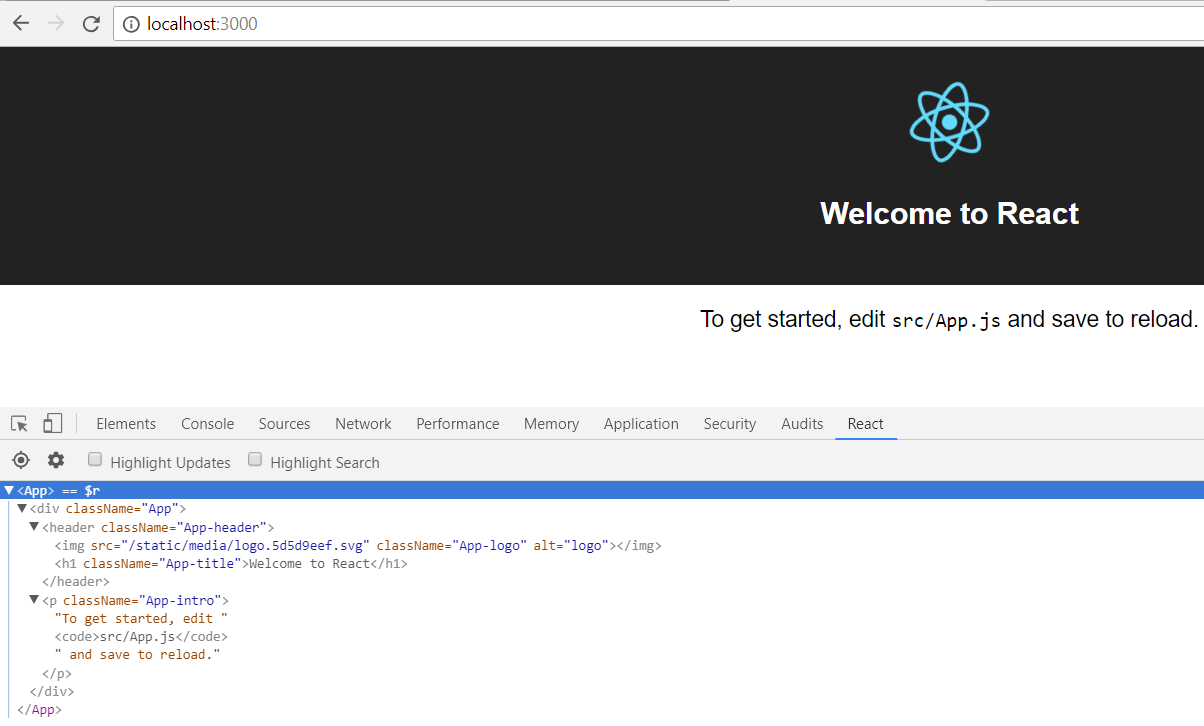
Task: Click the " and save to reload." text node
Action: (x=138, y=655)
